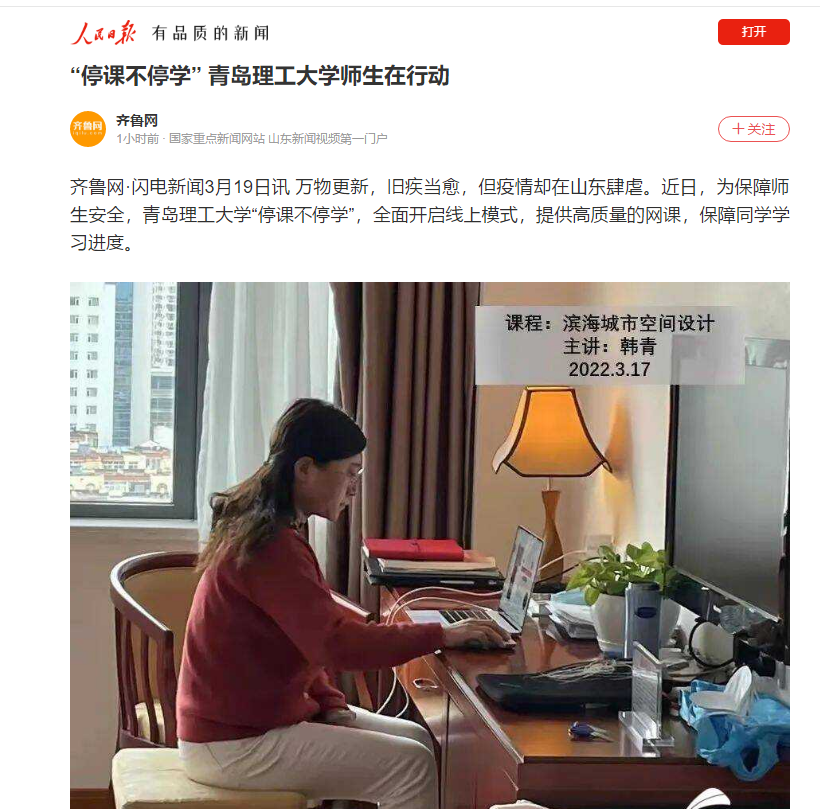820x809 pixels.
Task: Click the 齐鲁网 publisher name
Action: [x=137, y=120]
